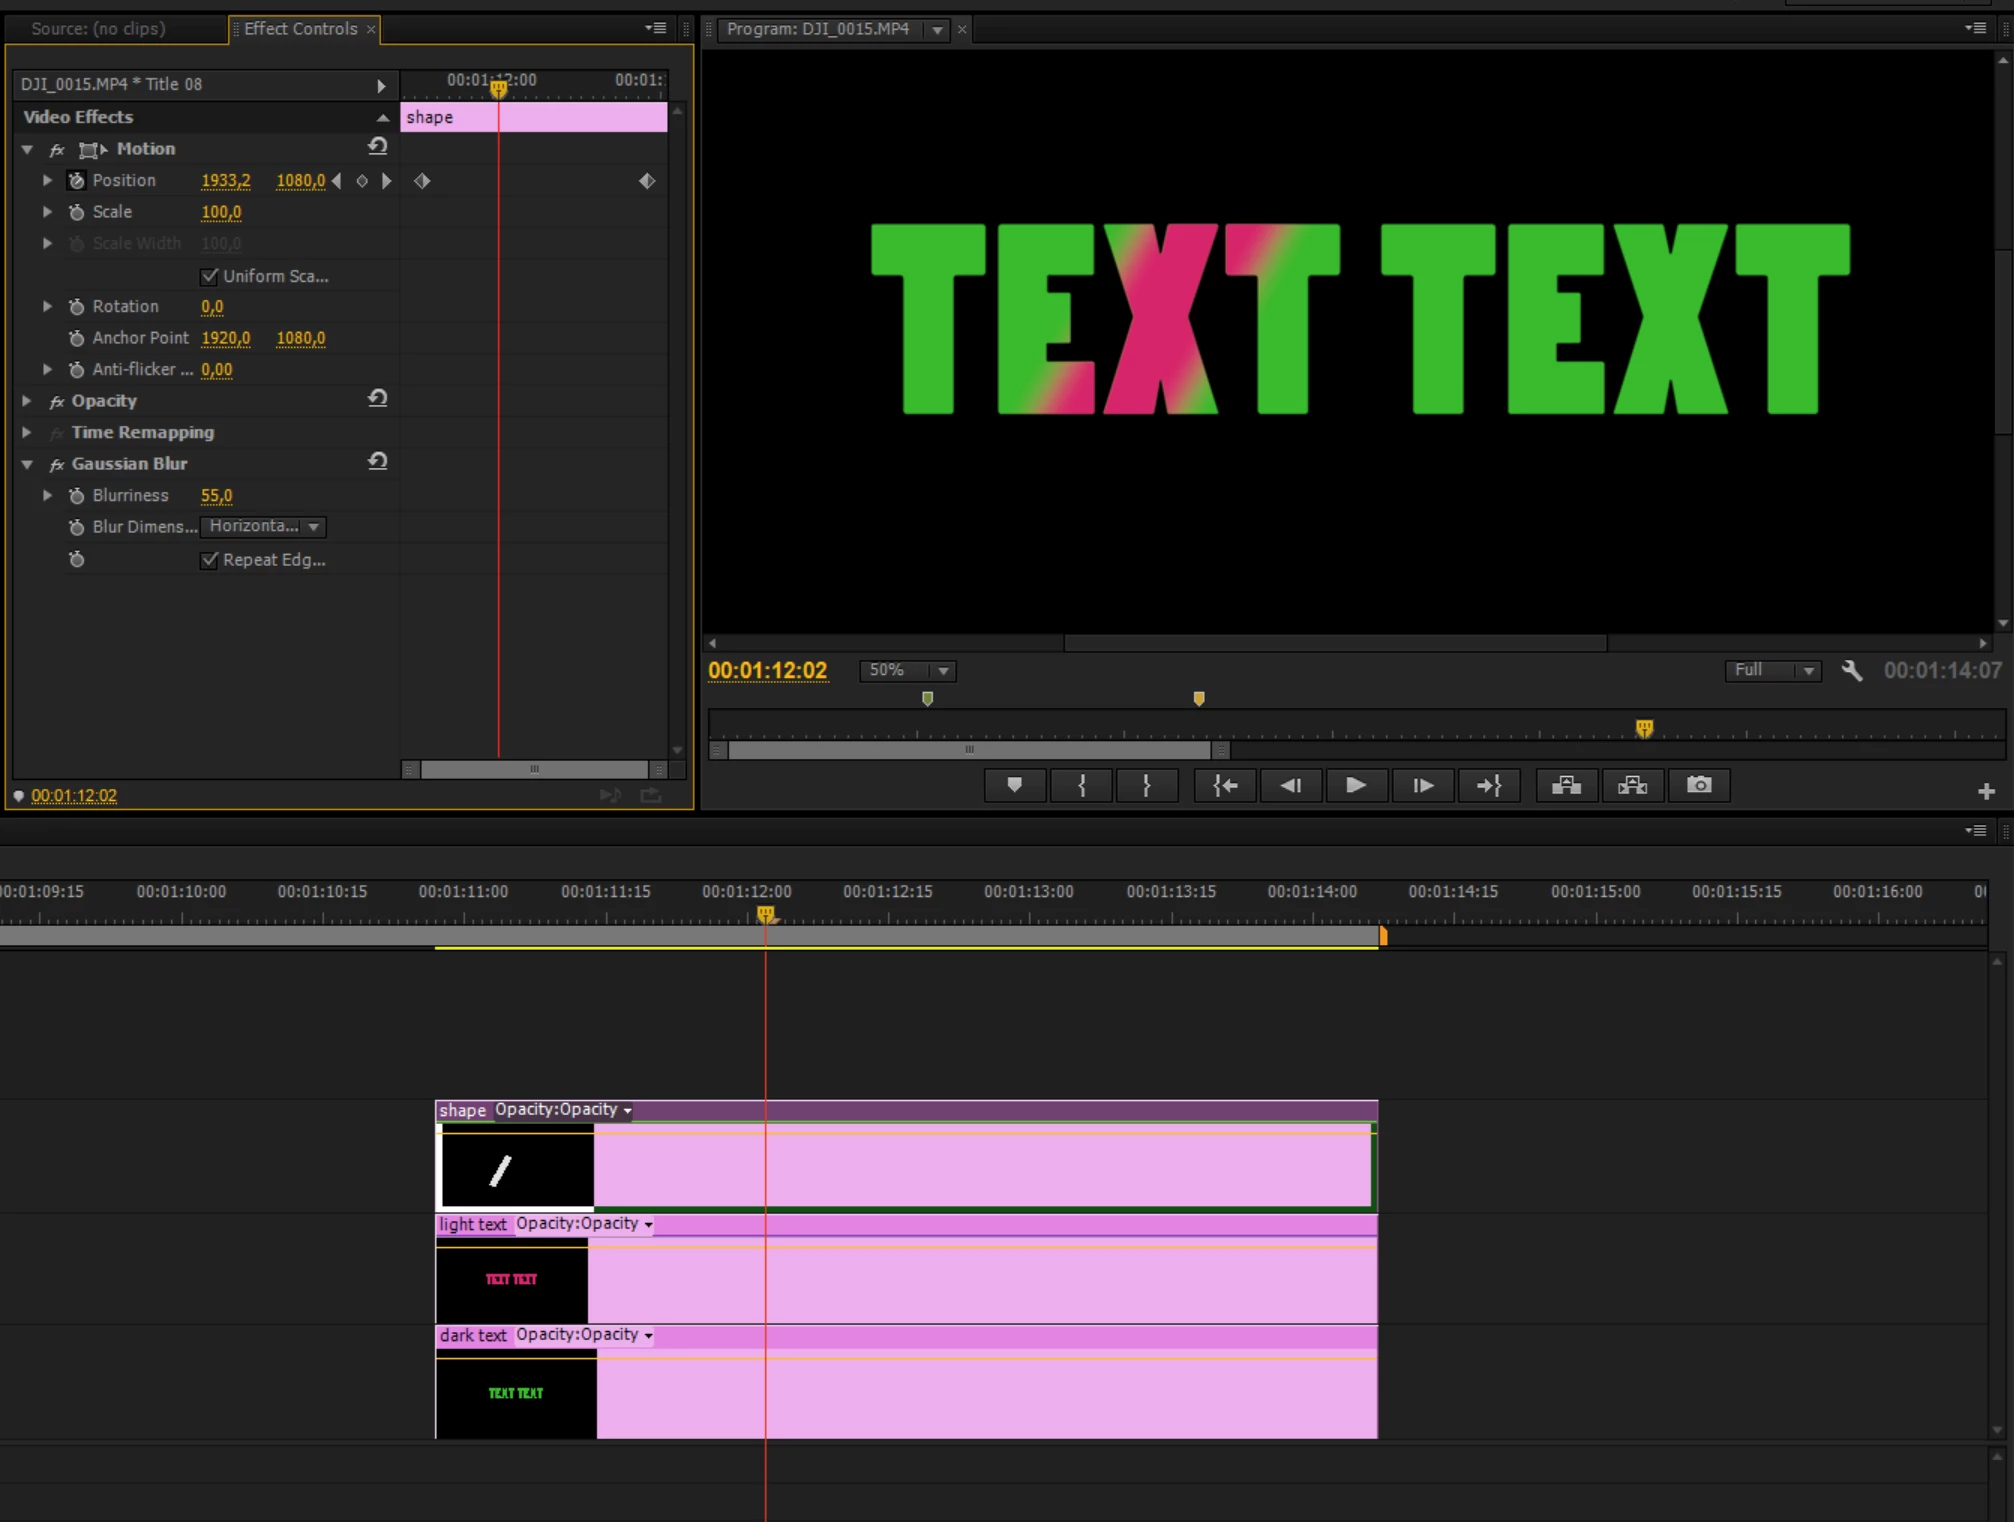Image resolution: width=2014 pixels, height=1522 pixels.
Task: Click the Mark In bracket button
Action: [x=1081, y=785]
